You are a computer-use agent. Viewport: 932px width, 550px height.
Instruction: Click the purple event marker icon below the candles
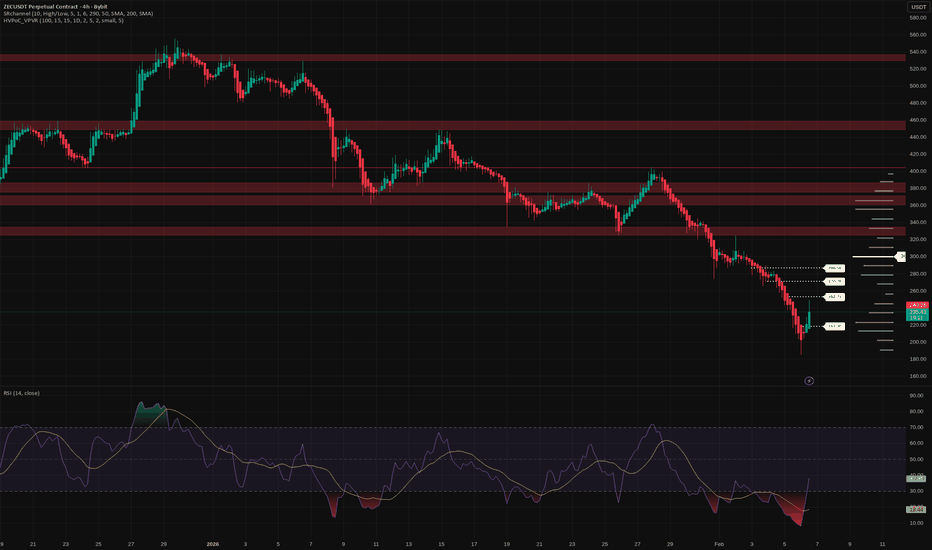(809, 380)
